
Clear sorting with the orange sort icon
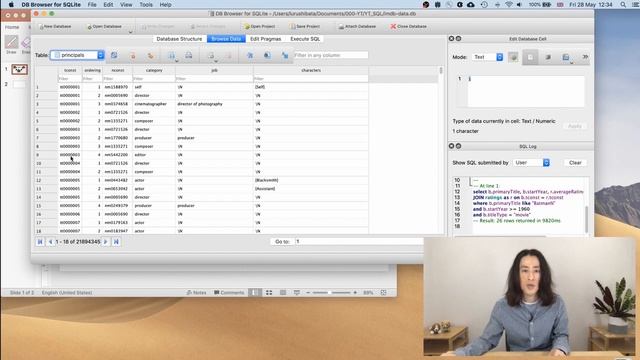(x=151, y=56)
